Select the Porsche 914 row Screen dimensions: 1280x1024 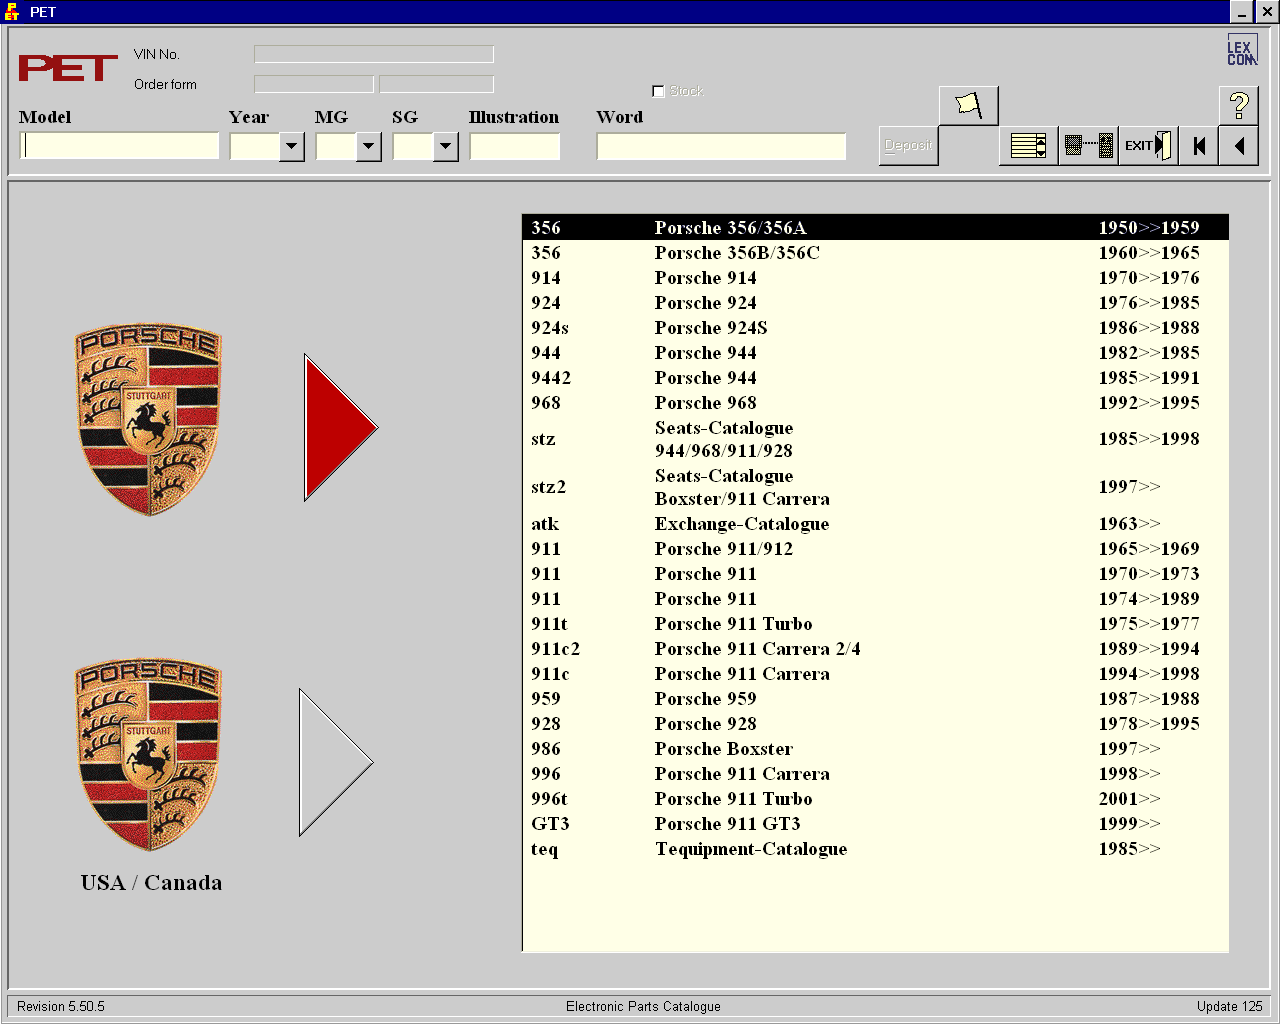(875, 278)
